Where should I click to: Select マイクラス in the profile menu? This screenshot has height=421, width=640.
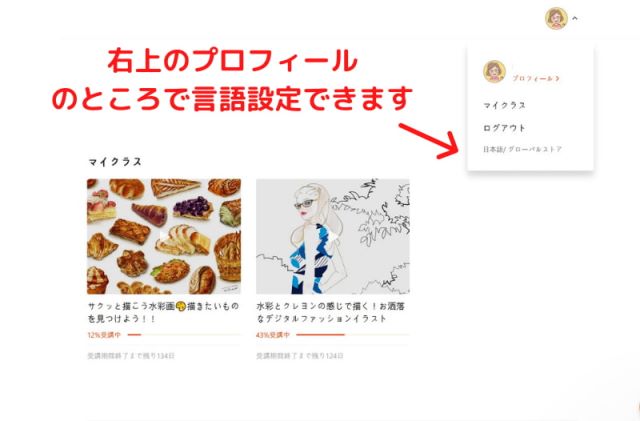[x=504, y=105]
